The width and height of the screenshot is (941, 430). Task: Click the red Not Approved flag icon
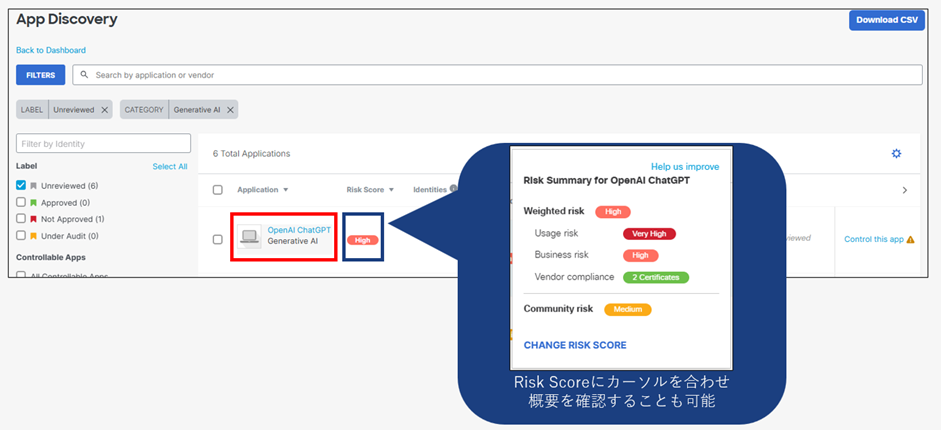[x=33, y=219]
